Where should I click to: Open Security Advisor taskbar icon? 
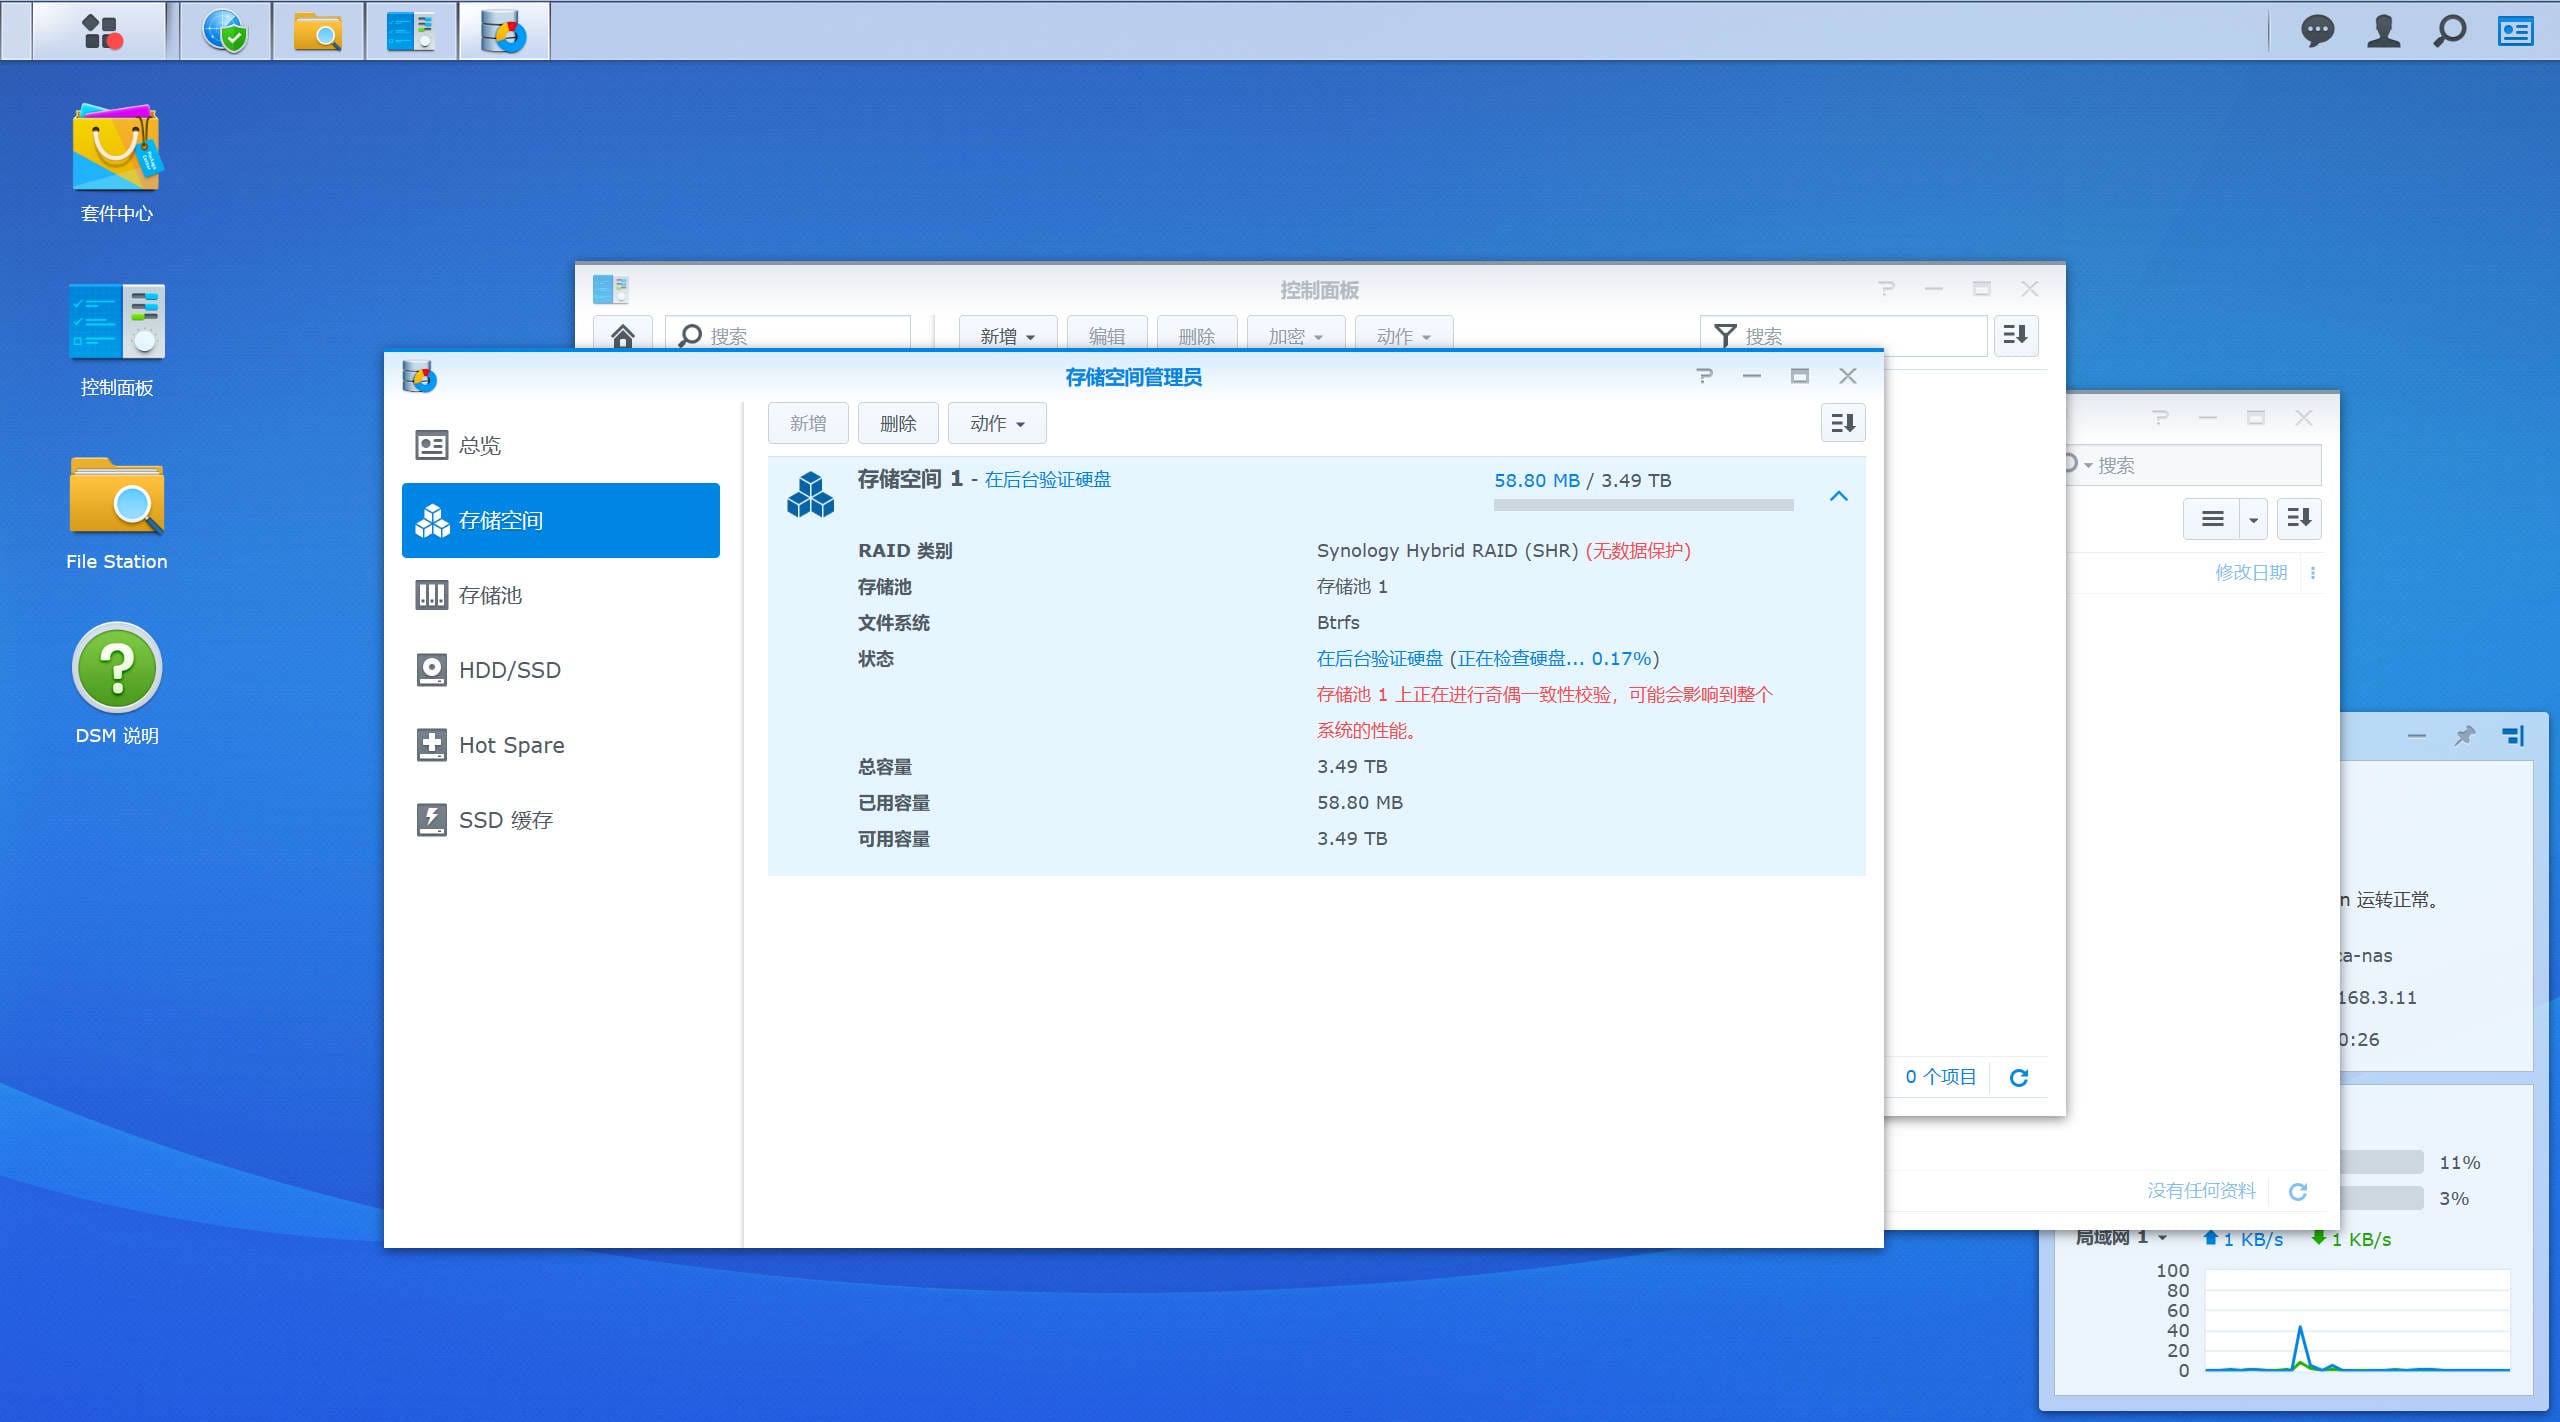(x=225, y=31)
